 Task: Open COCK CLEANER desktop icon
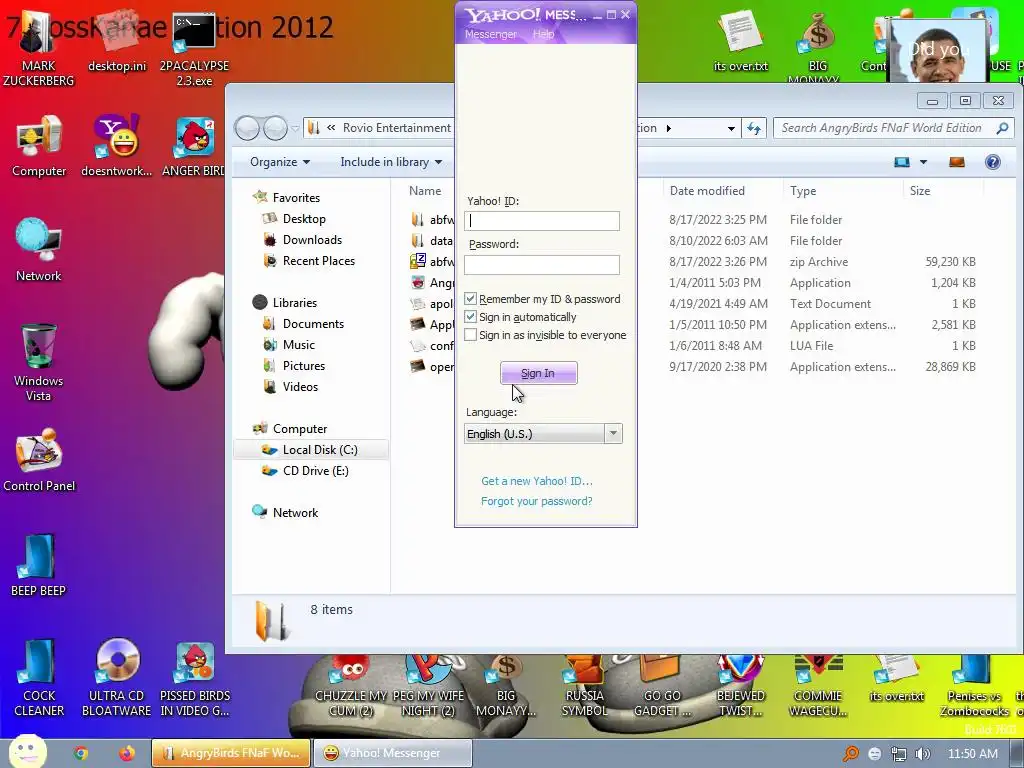pos(39,678)
